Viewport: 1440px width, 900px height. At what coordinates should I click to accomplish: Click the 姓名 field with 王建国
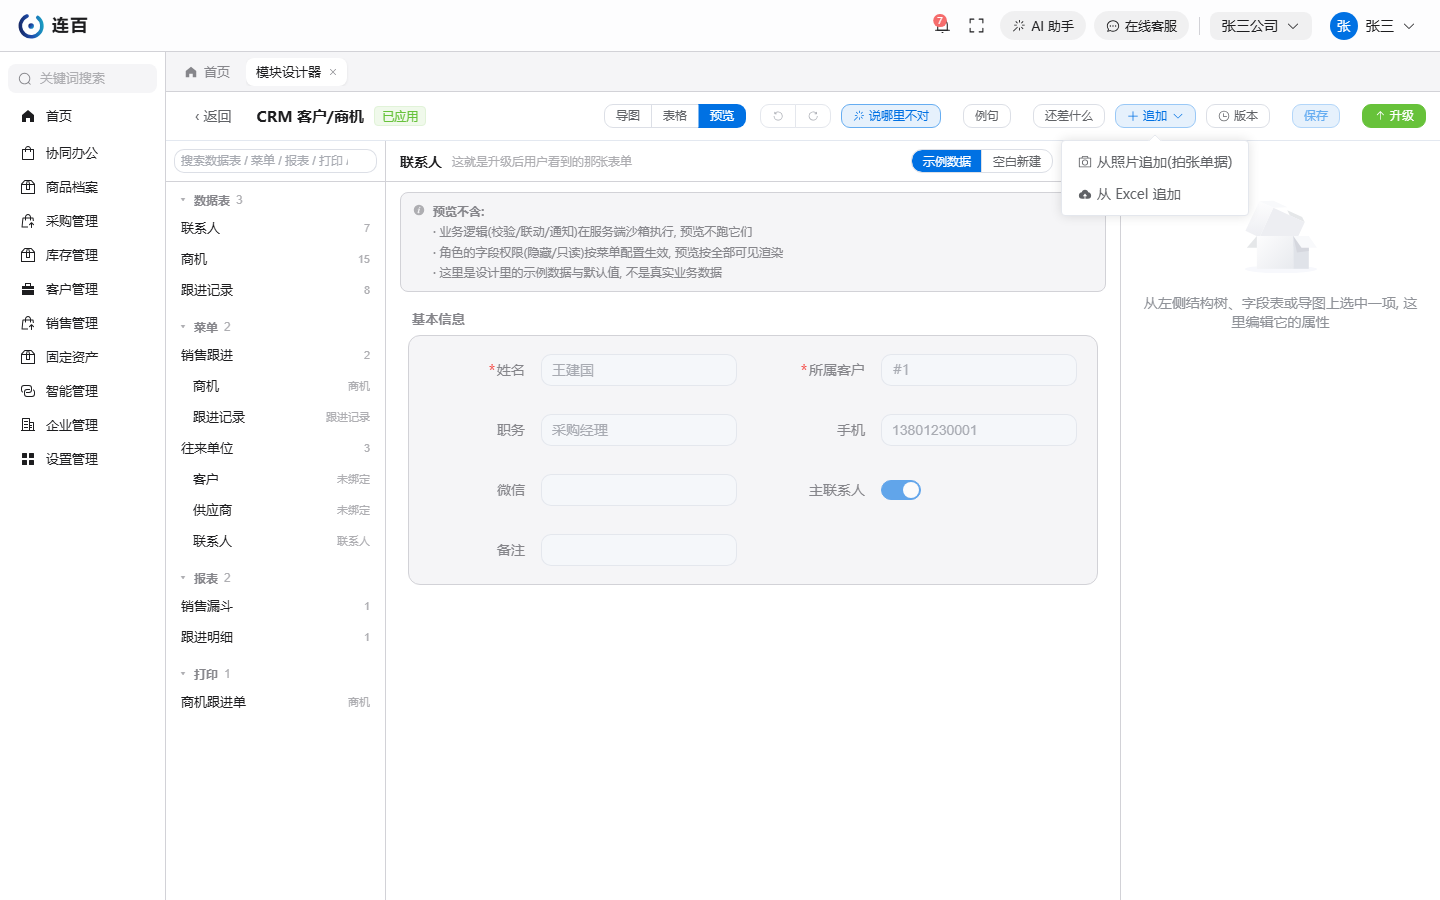[x=639, y=370]
